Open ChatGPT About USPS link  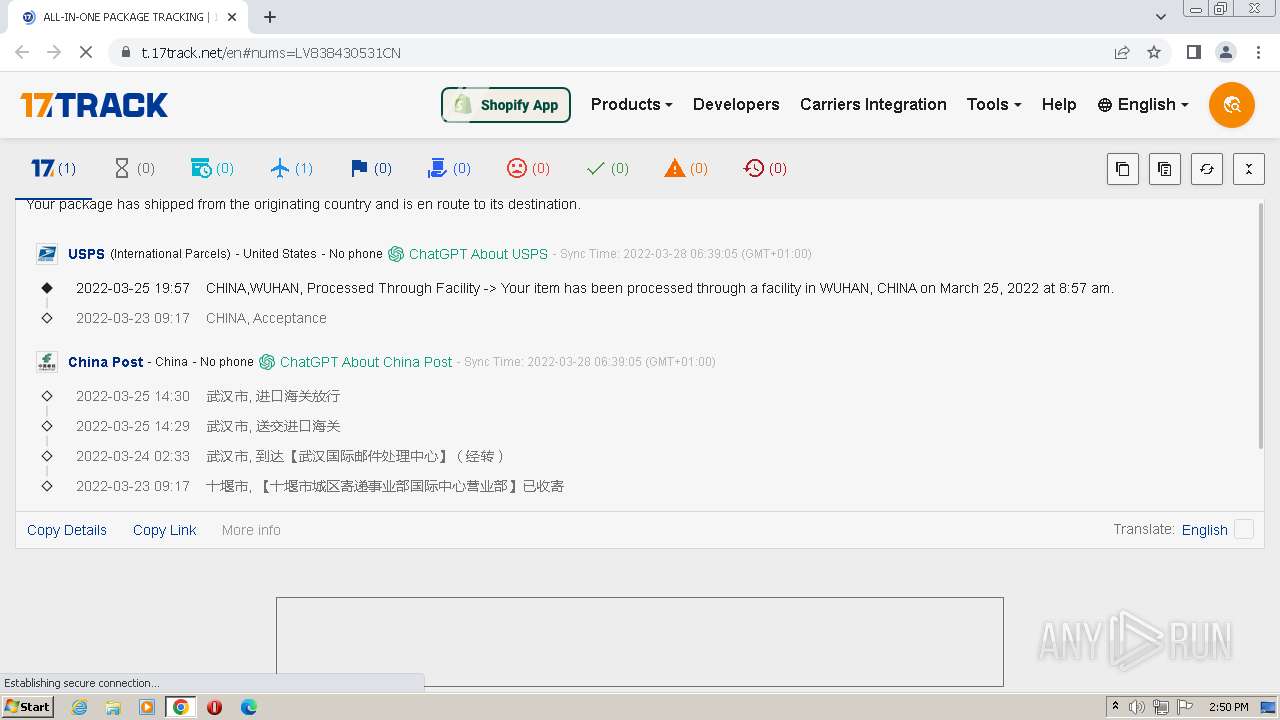(x=468, y=254)
